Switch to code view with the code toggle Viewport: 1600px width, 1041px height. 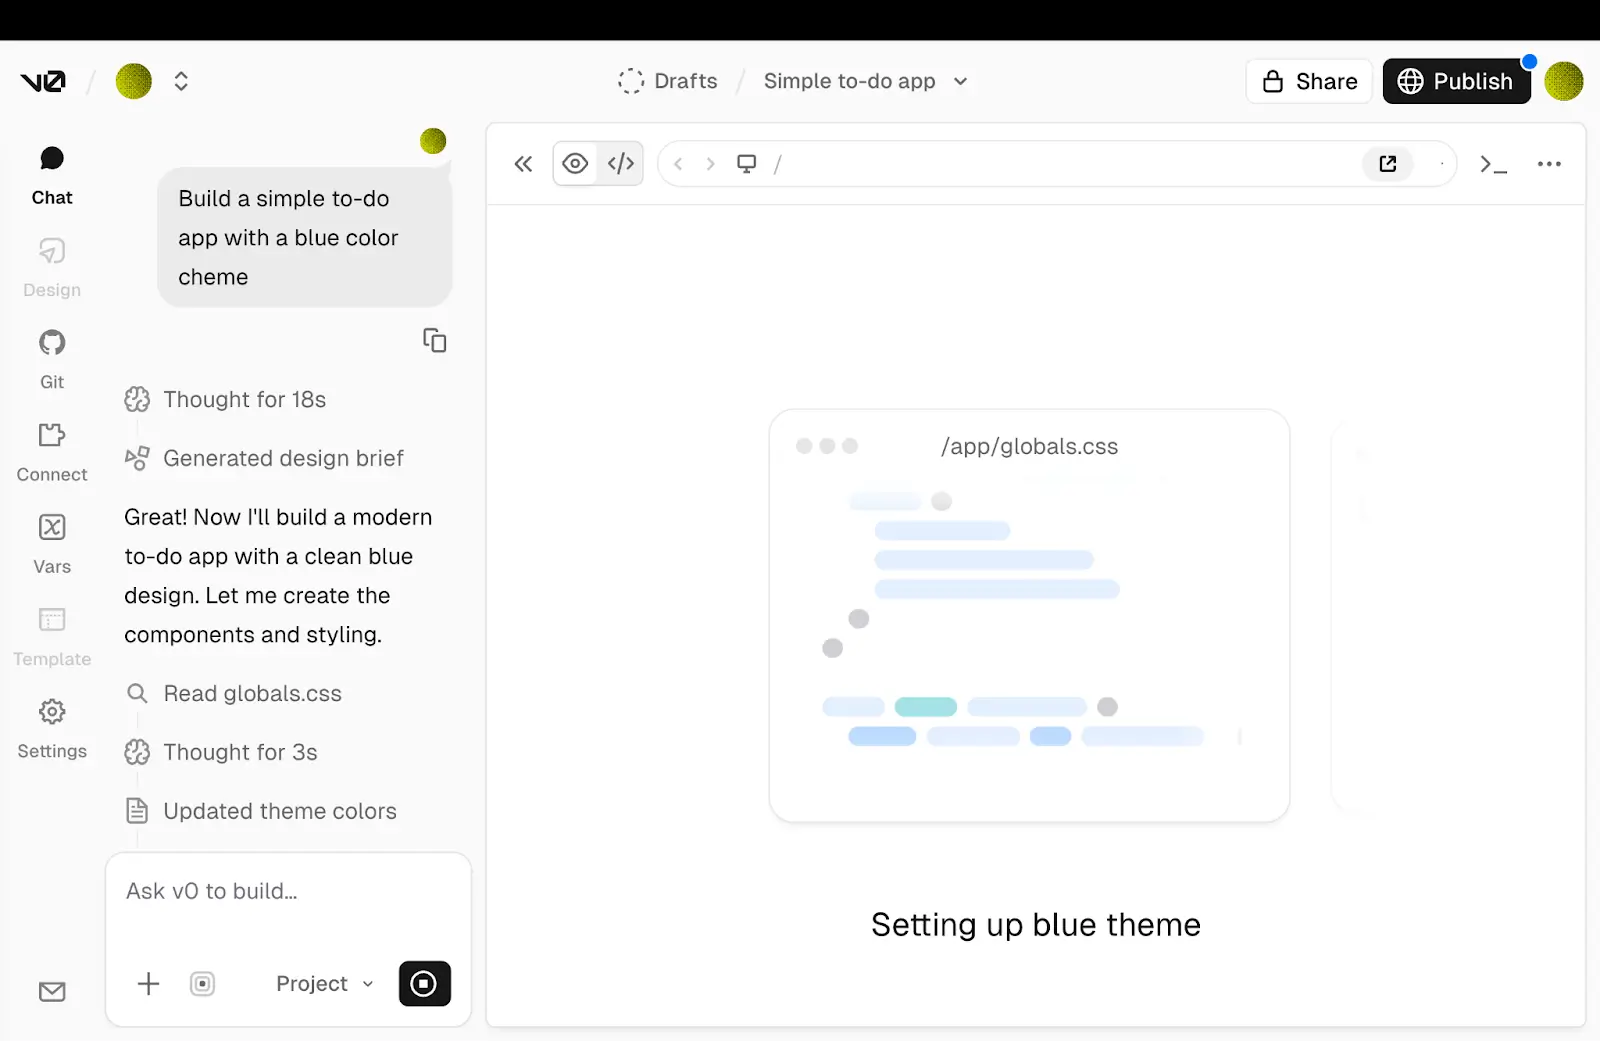pyautogui.click(x=620, y=163)
